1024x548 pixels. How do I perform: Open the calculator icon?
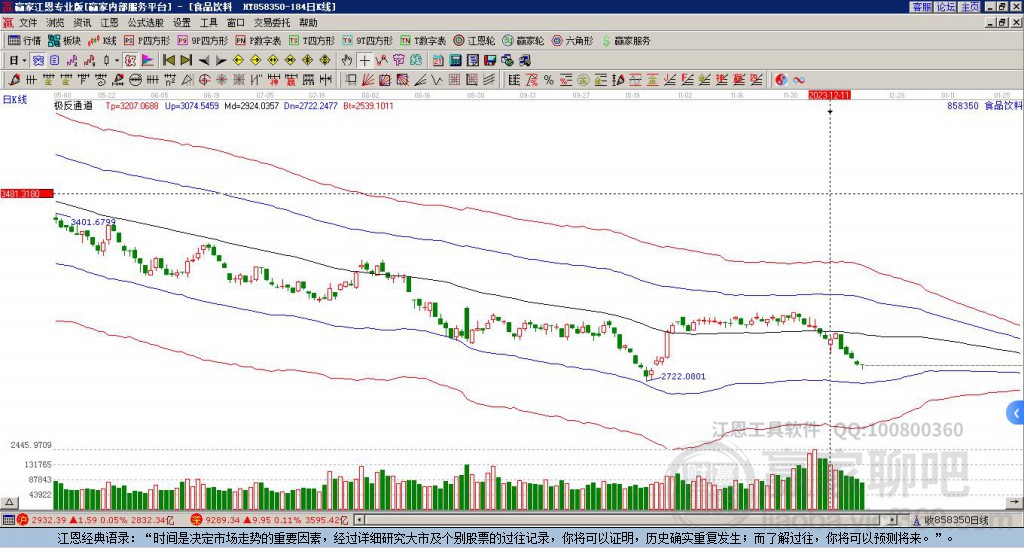point(455,61)
